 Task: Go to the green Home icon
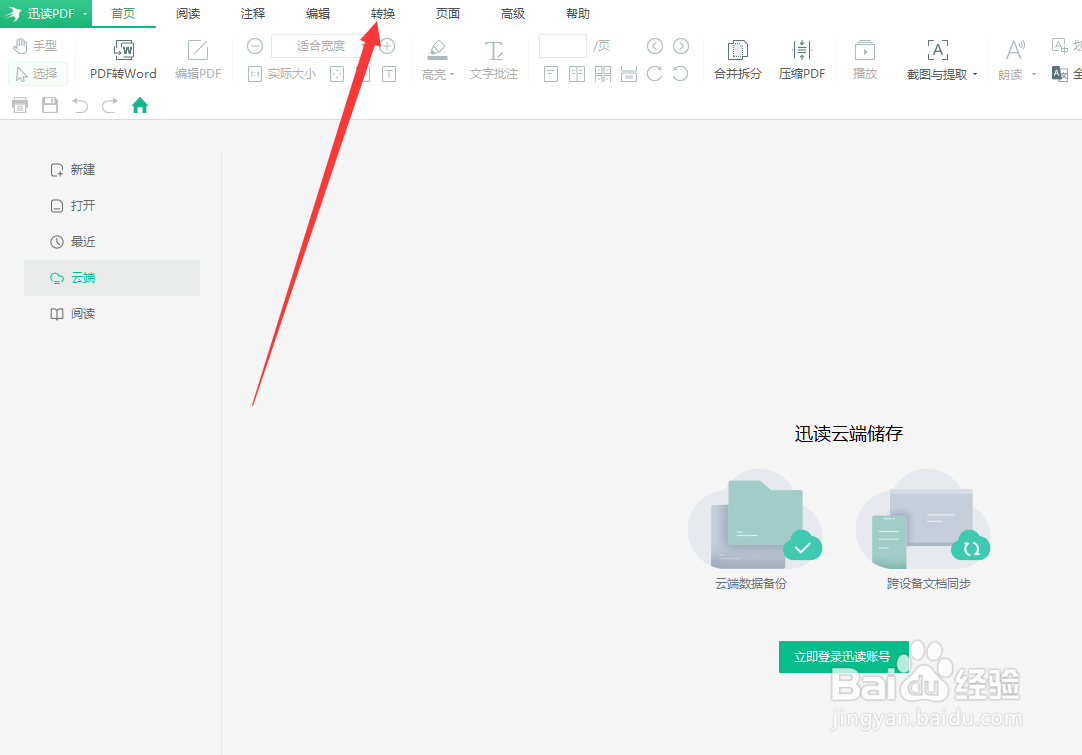(x=140, y=105)
